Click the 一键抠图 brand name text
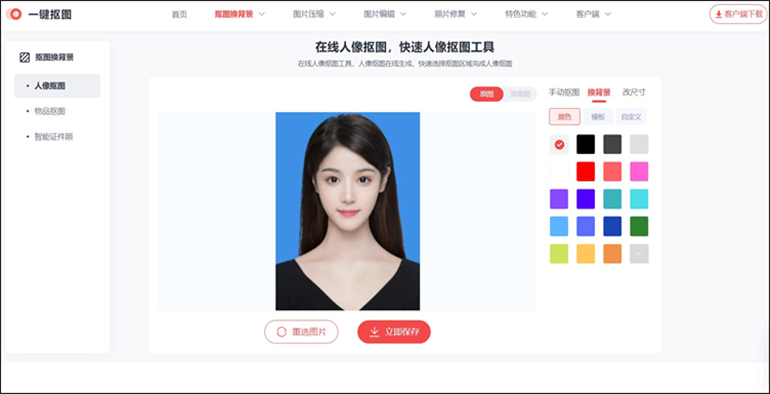Screen dimensions: 770x394 pyautogui.click(x=50, y=15)
